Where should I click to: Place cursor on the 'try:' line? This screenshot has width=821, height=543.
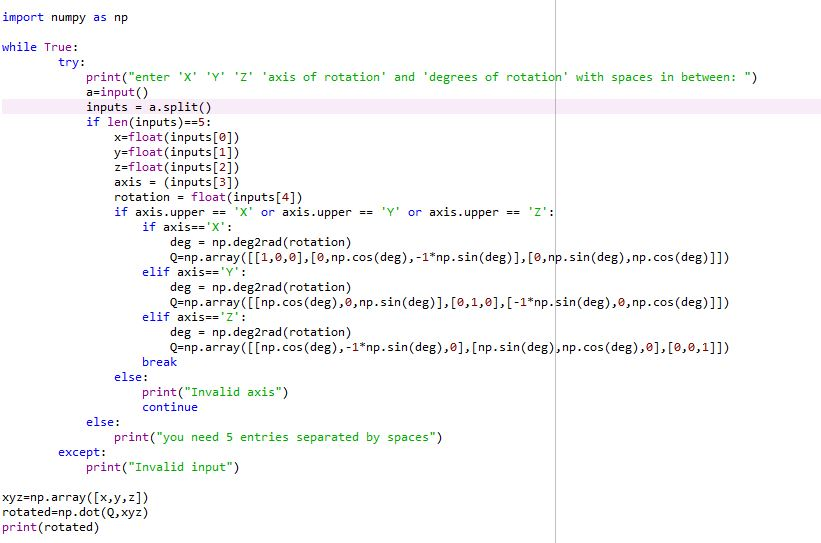(x=71, y=62)
